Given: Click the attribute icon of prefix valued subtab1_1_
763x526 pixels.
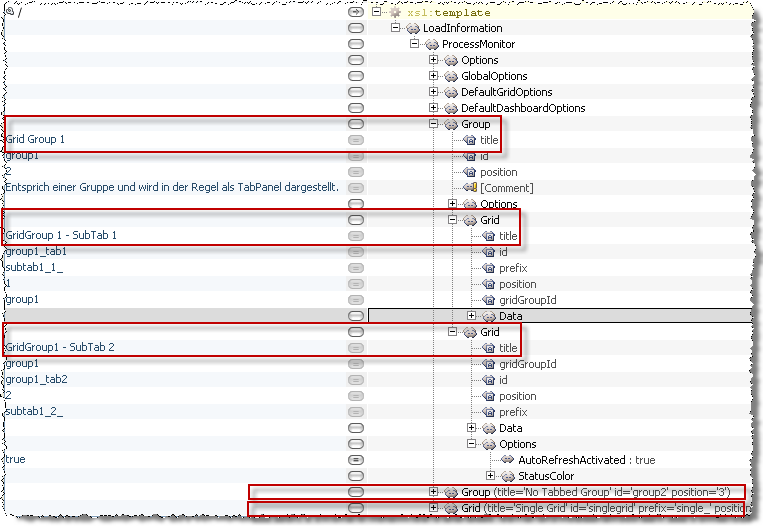Looking at the screenshot, I should (489, 268).
